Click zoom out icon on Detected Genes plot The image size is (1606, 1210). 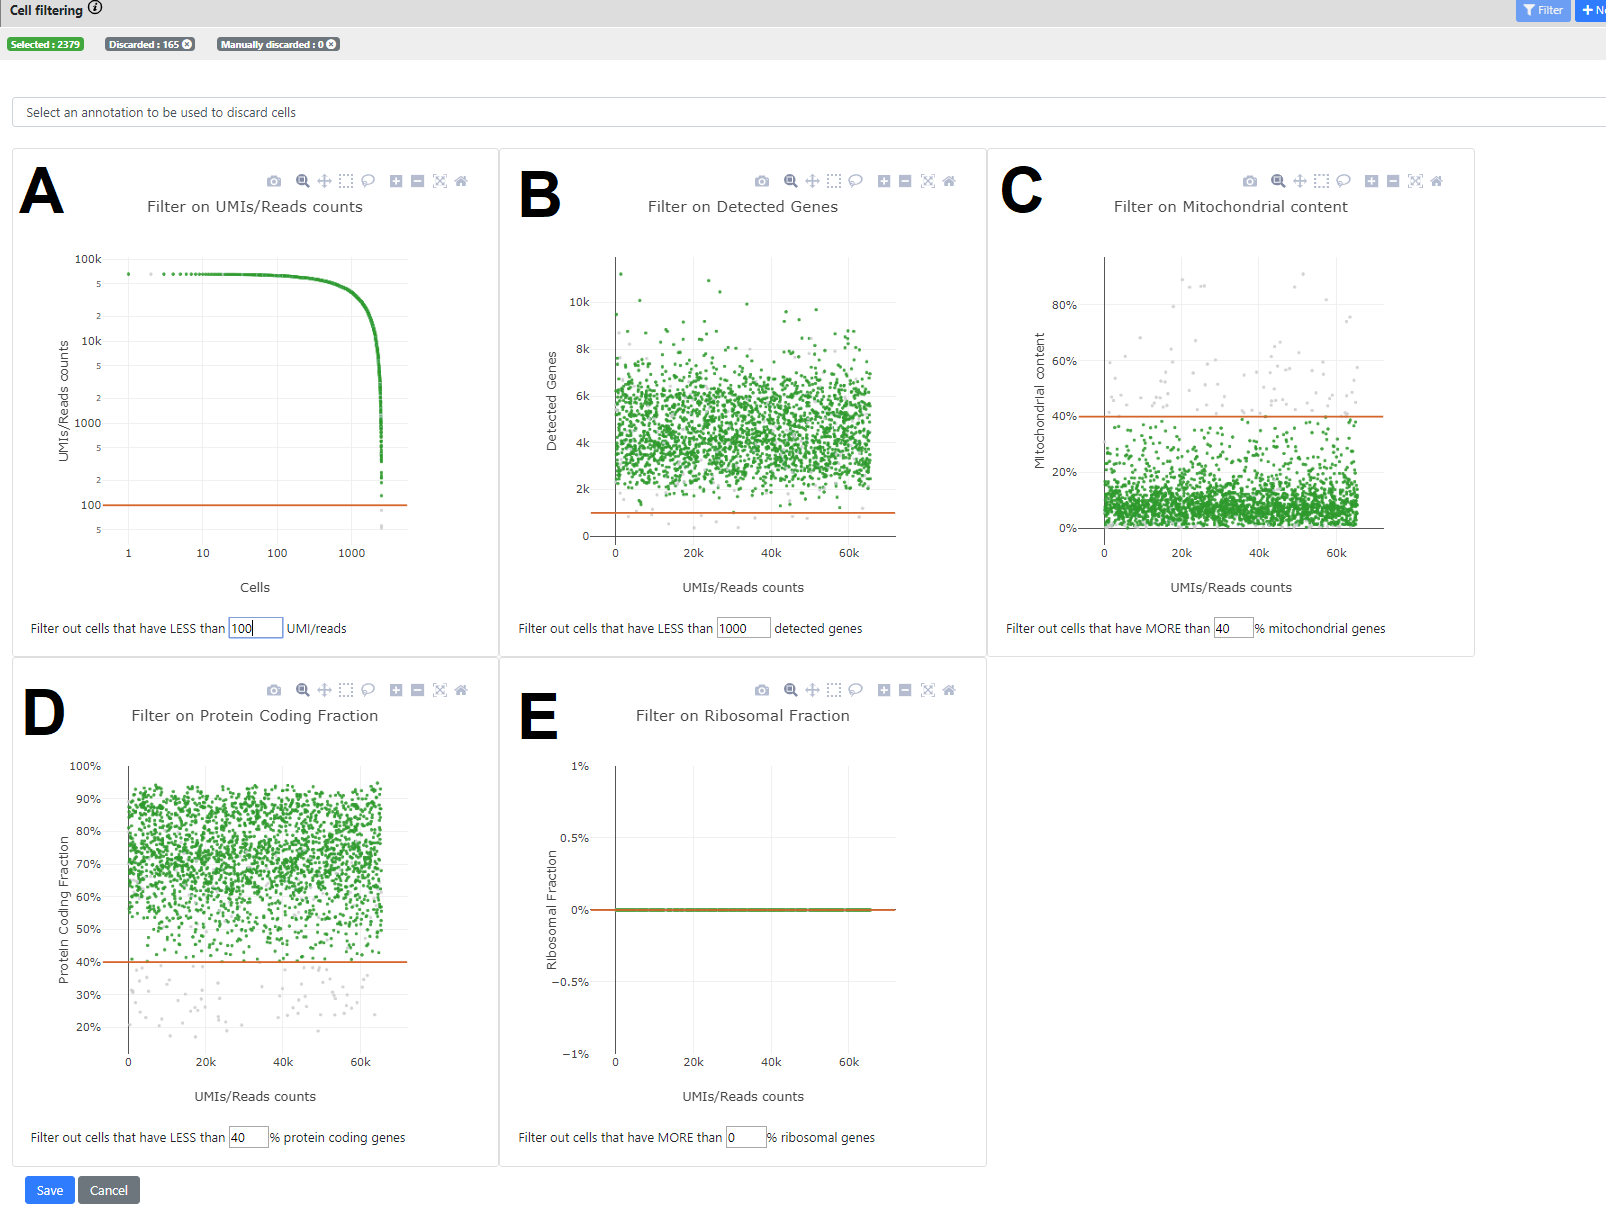905,181
